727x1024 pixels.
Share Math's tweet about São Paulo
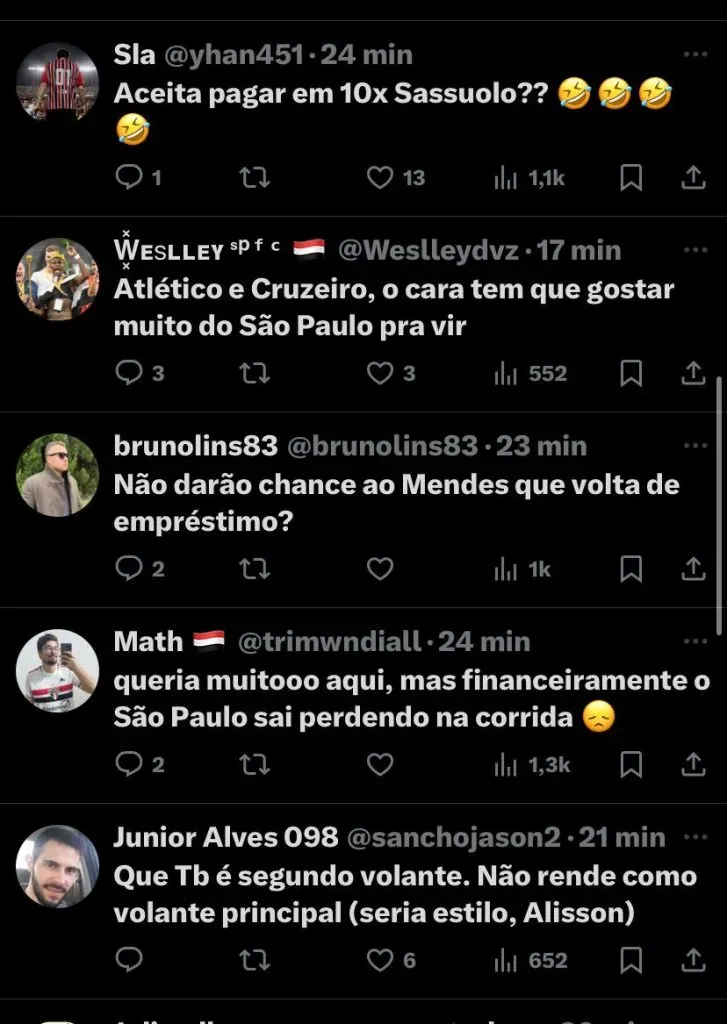click(693, 765)
